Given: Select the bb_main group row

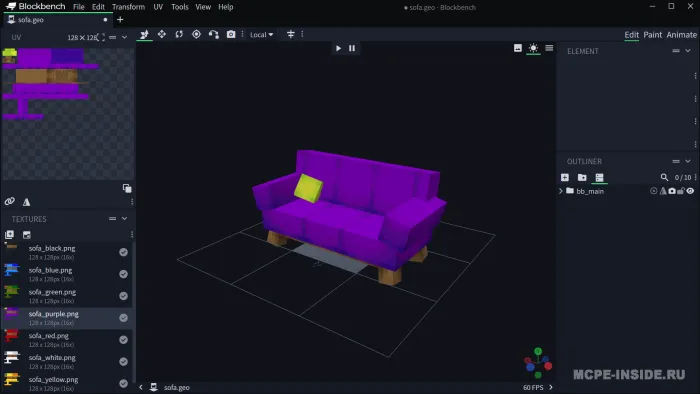Looking at the screenshot, I should point(627,191).
